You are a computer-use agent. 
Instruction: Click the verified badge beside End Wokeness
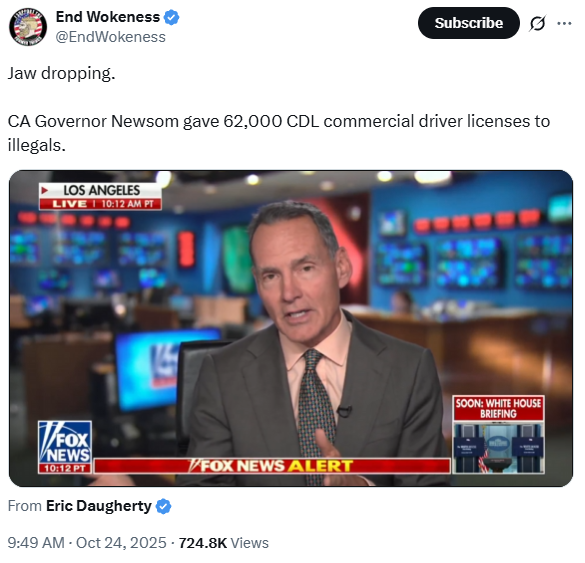coord(172,17)
